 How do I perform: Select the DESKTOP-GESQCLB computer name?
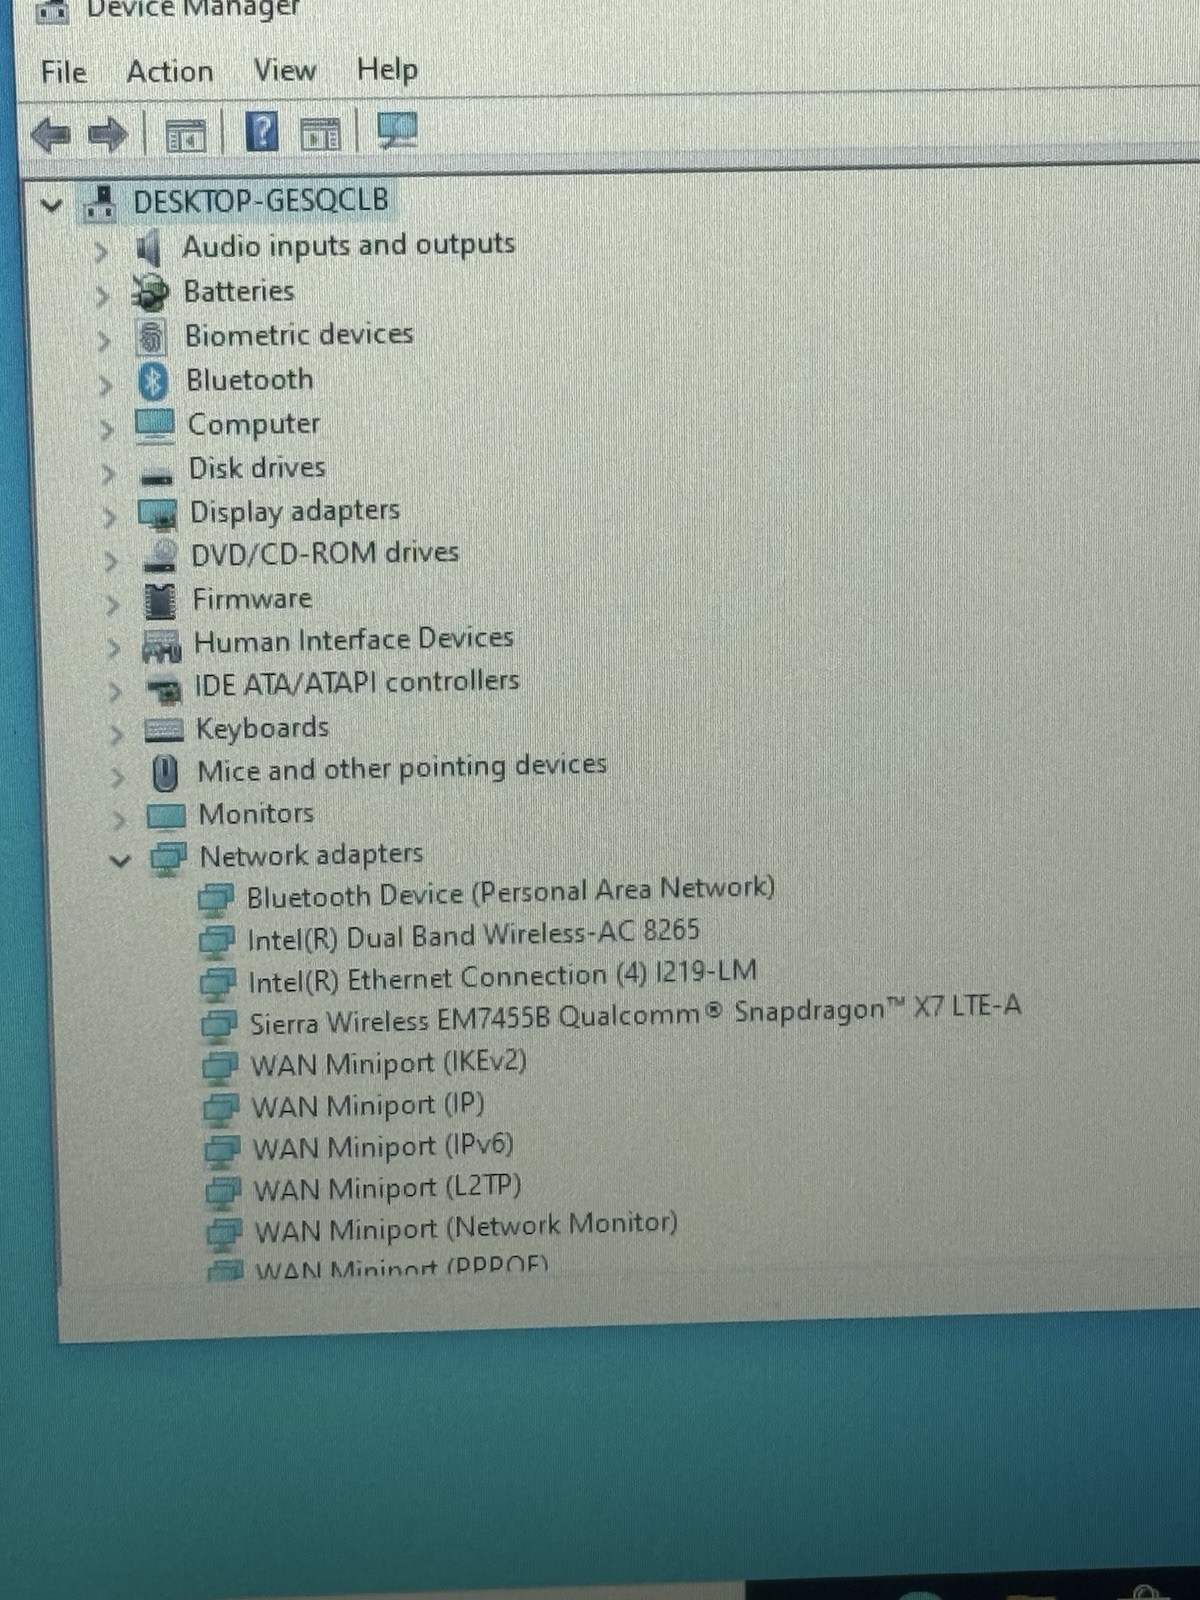coord(261,200)
